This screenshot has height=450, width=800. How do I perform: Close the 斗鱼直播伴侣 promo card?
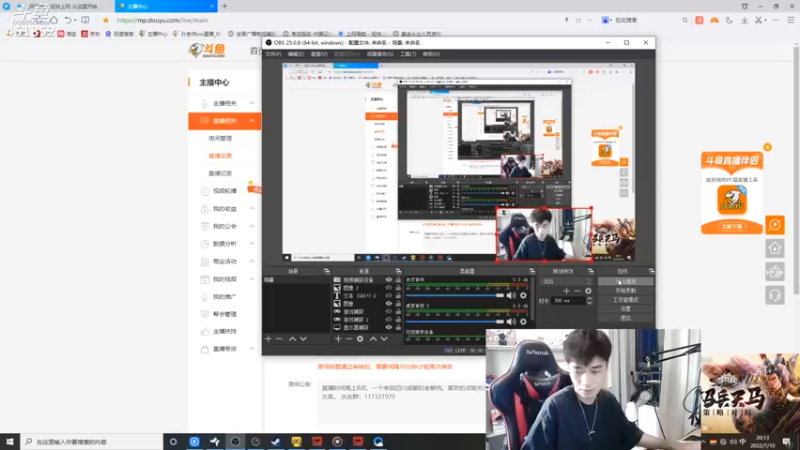point(767,147)
